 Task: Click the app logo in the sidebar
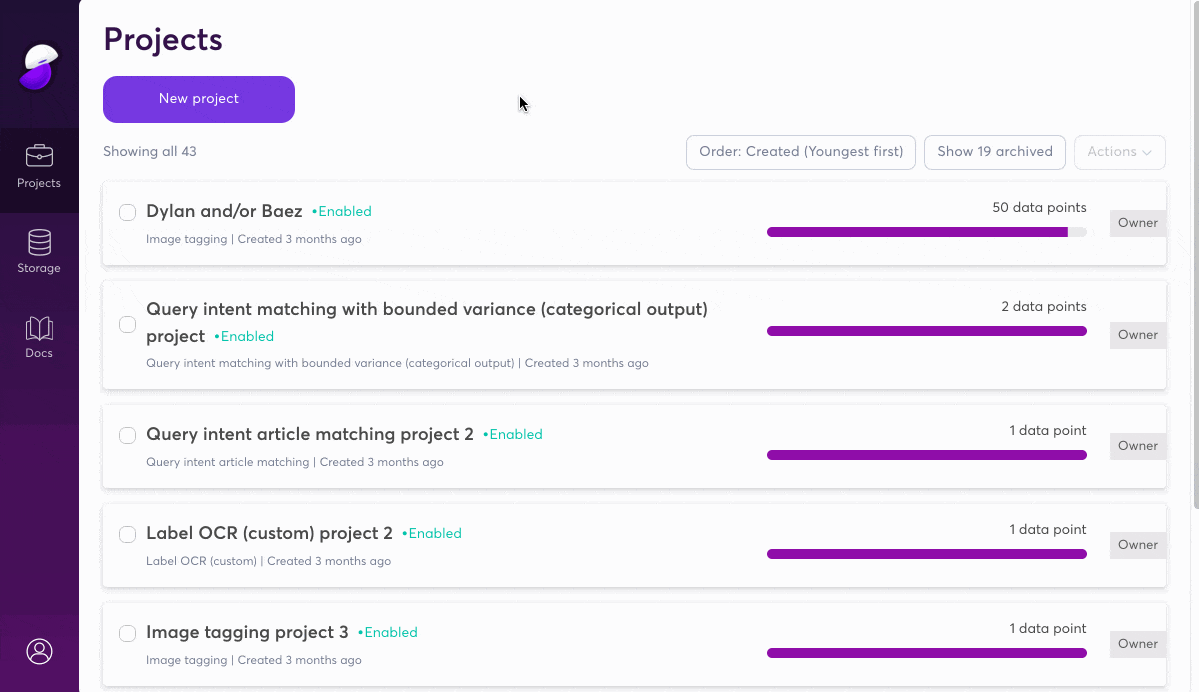(x=39, y=67)
